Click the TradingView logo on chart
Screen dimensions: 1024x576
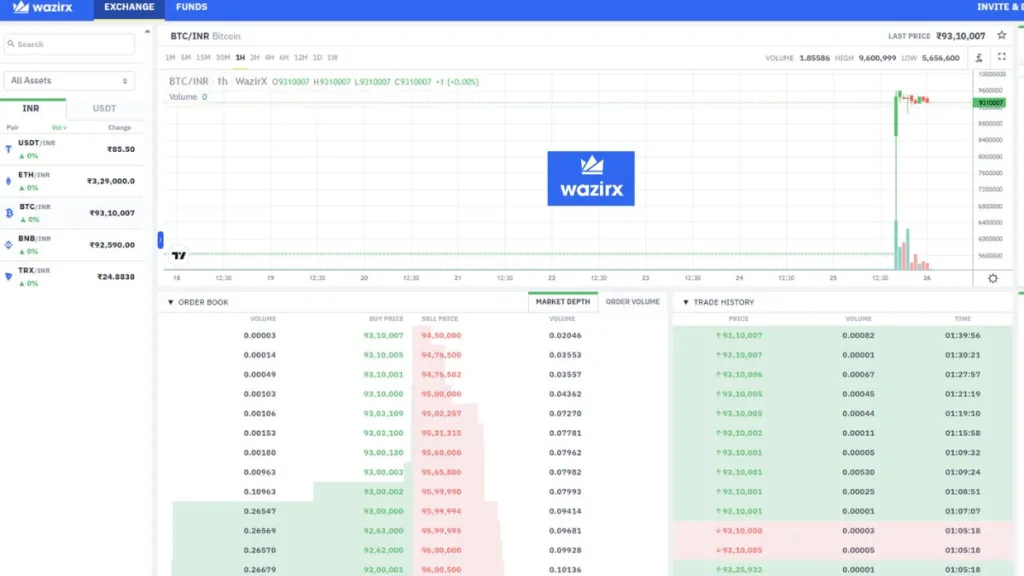179,256
